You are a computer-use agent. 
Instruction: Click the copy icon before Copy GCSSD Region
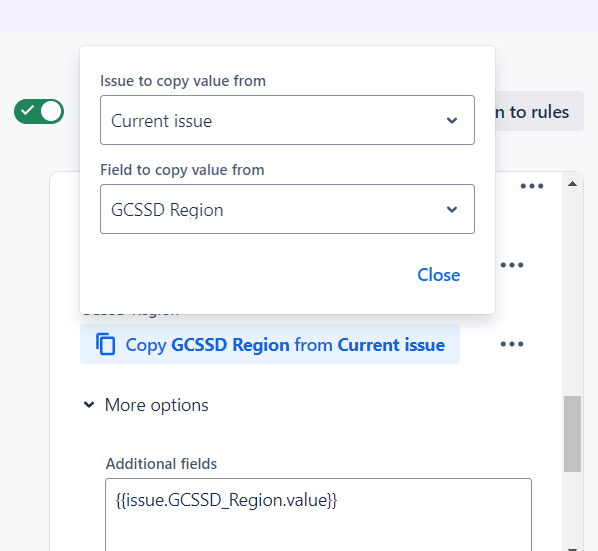105,344
